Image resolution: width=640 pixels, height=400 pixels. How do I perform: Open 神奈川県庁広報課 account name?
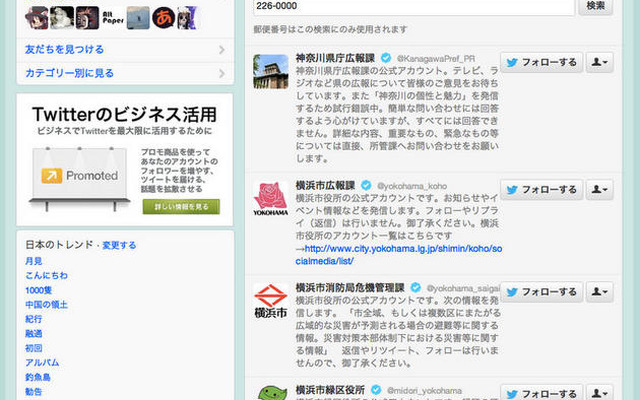[335, 58]
